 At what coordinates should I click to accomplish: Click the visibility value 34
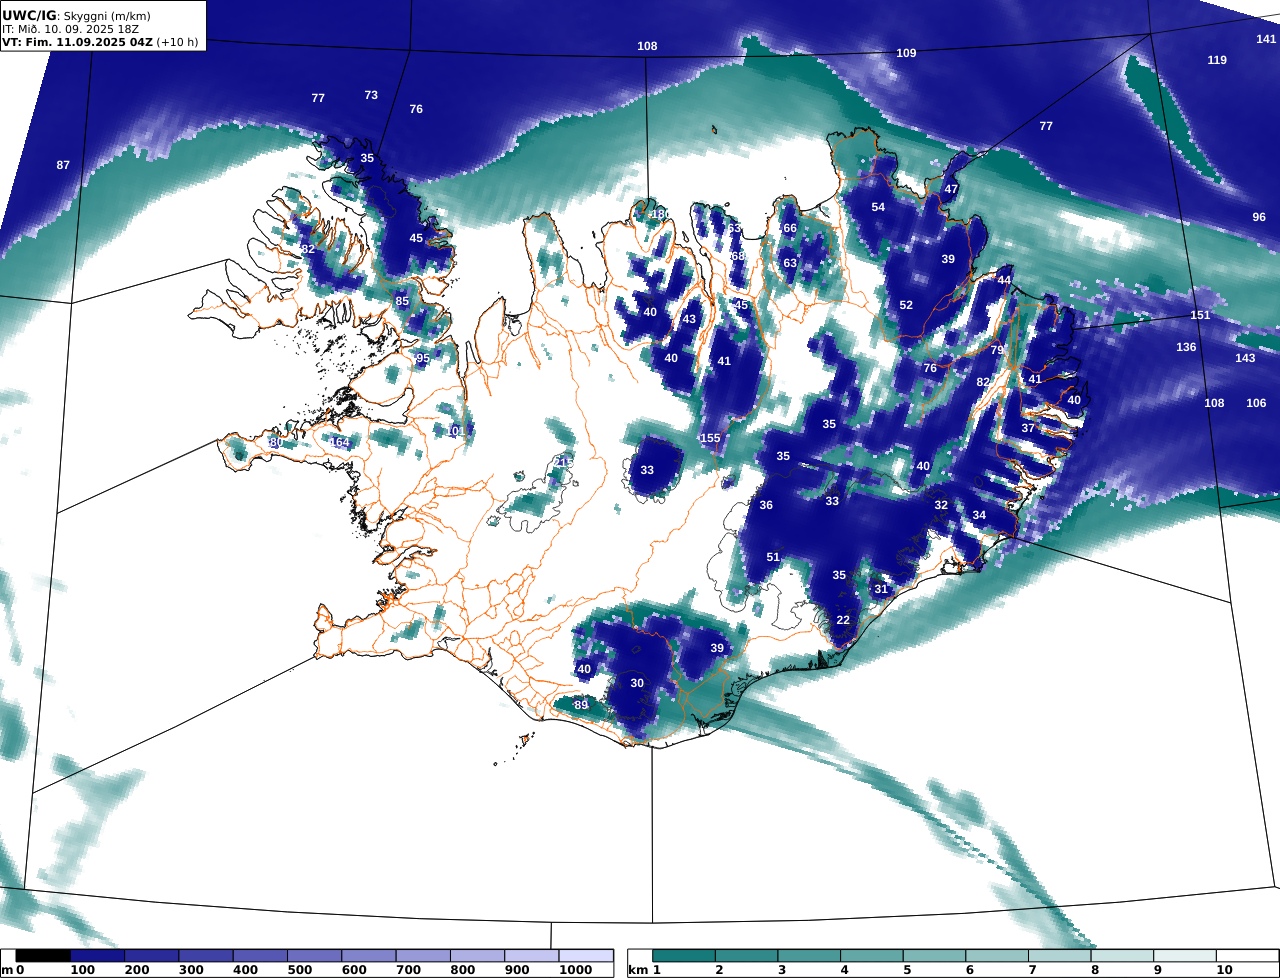[979, 515]
